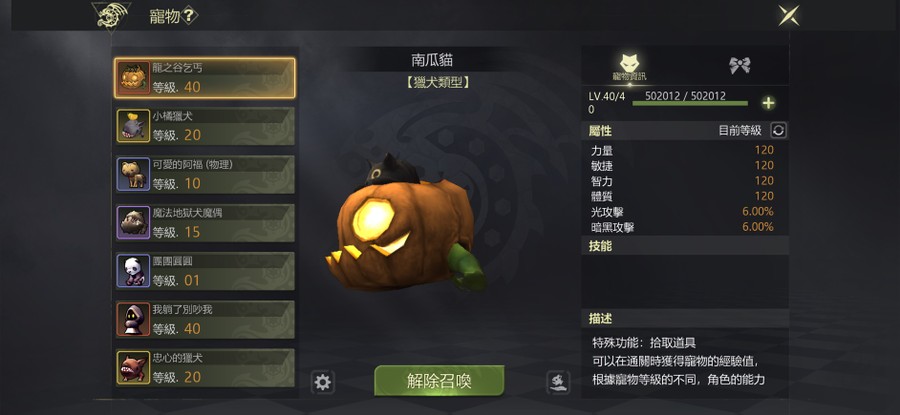900x415 pixels.
Task: Choose the 忠心的獵犬 pet entry
Action: click(205, 367)
